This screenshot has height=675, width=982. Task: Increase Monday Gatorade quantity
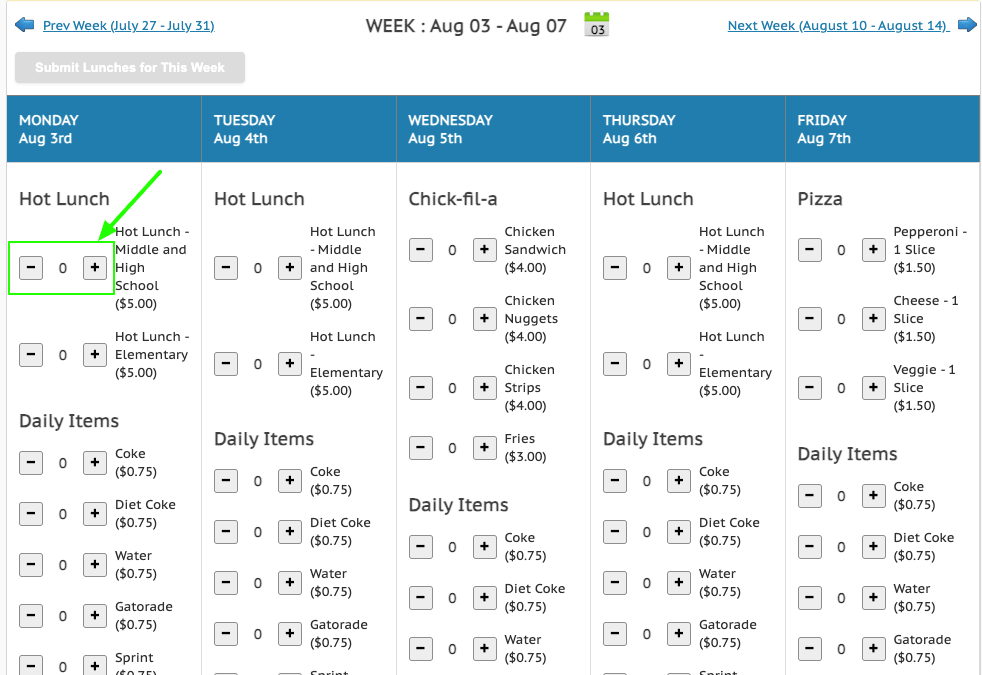point(95,616)
